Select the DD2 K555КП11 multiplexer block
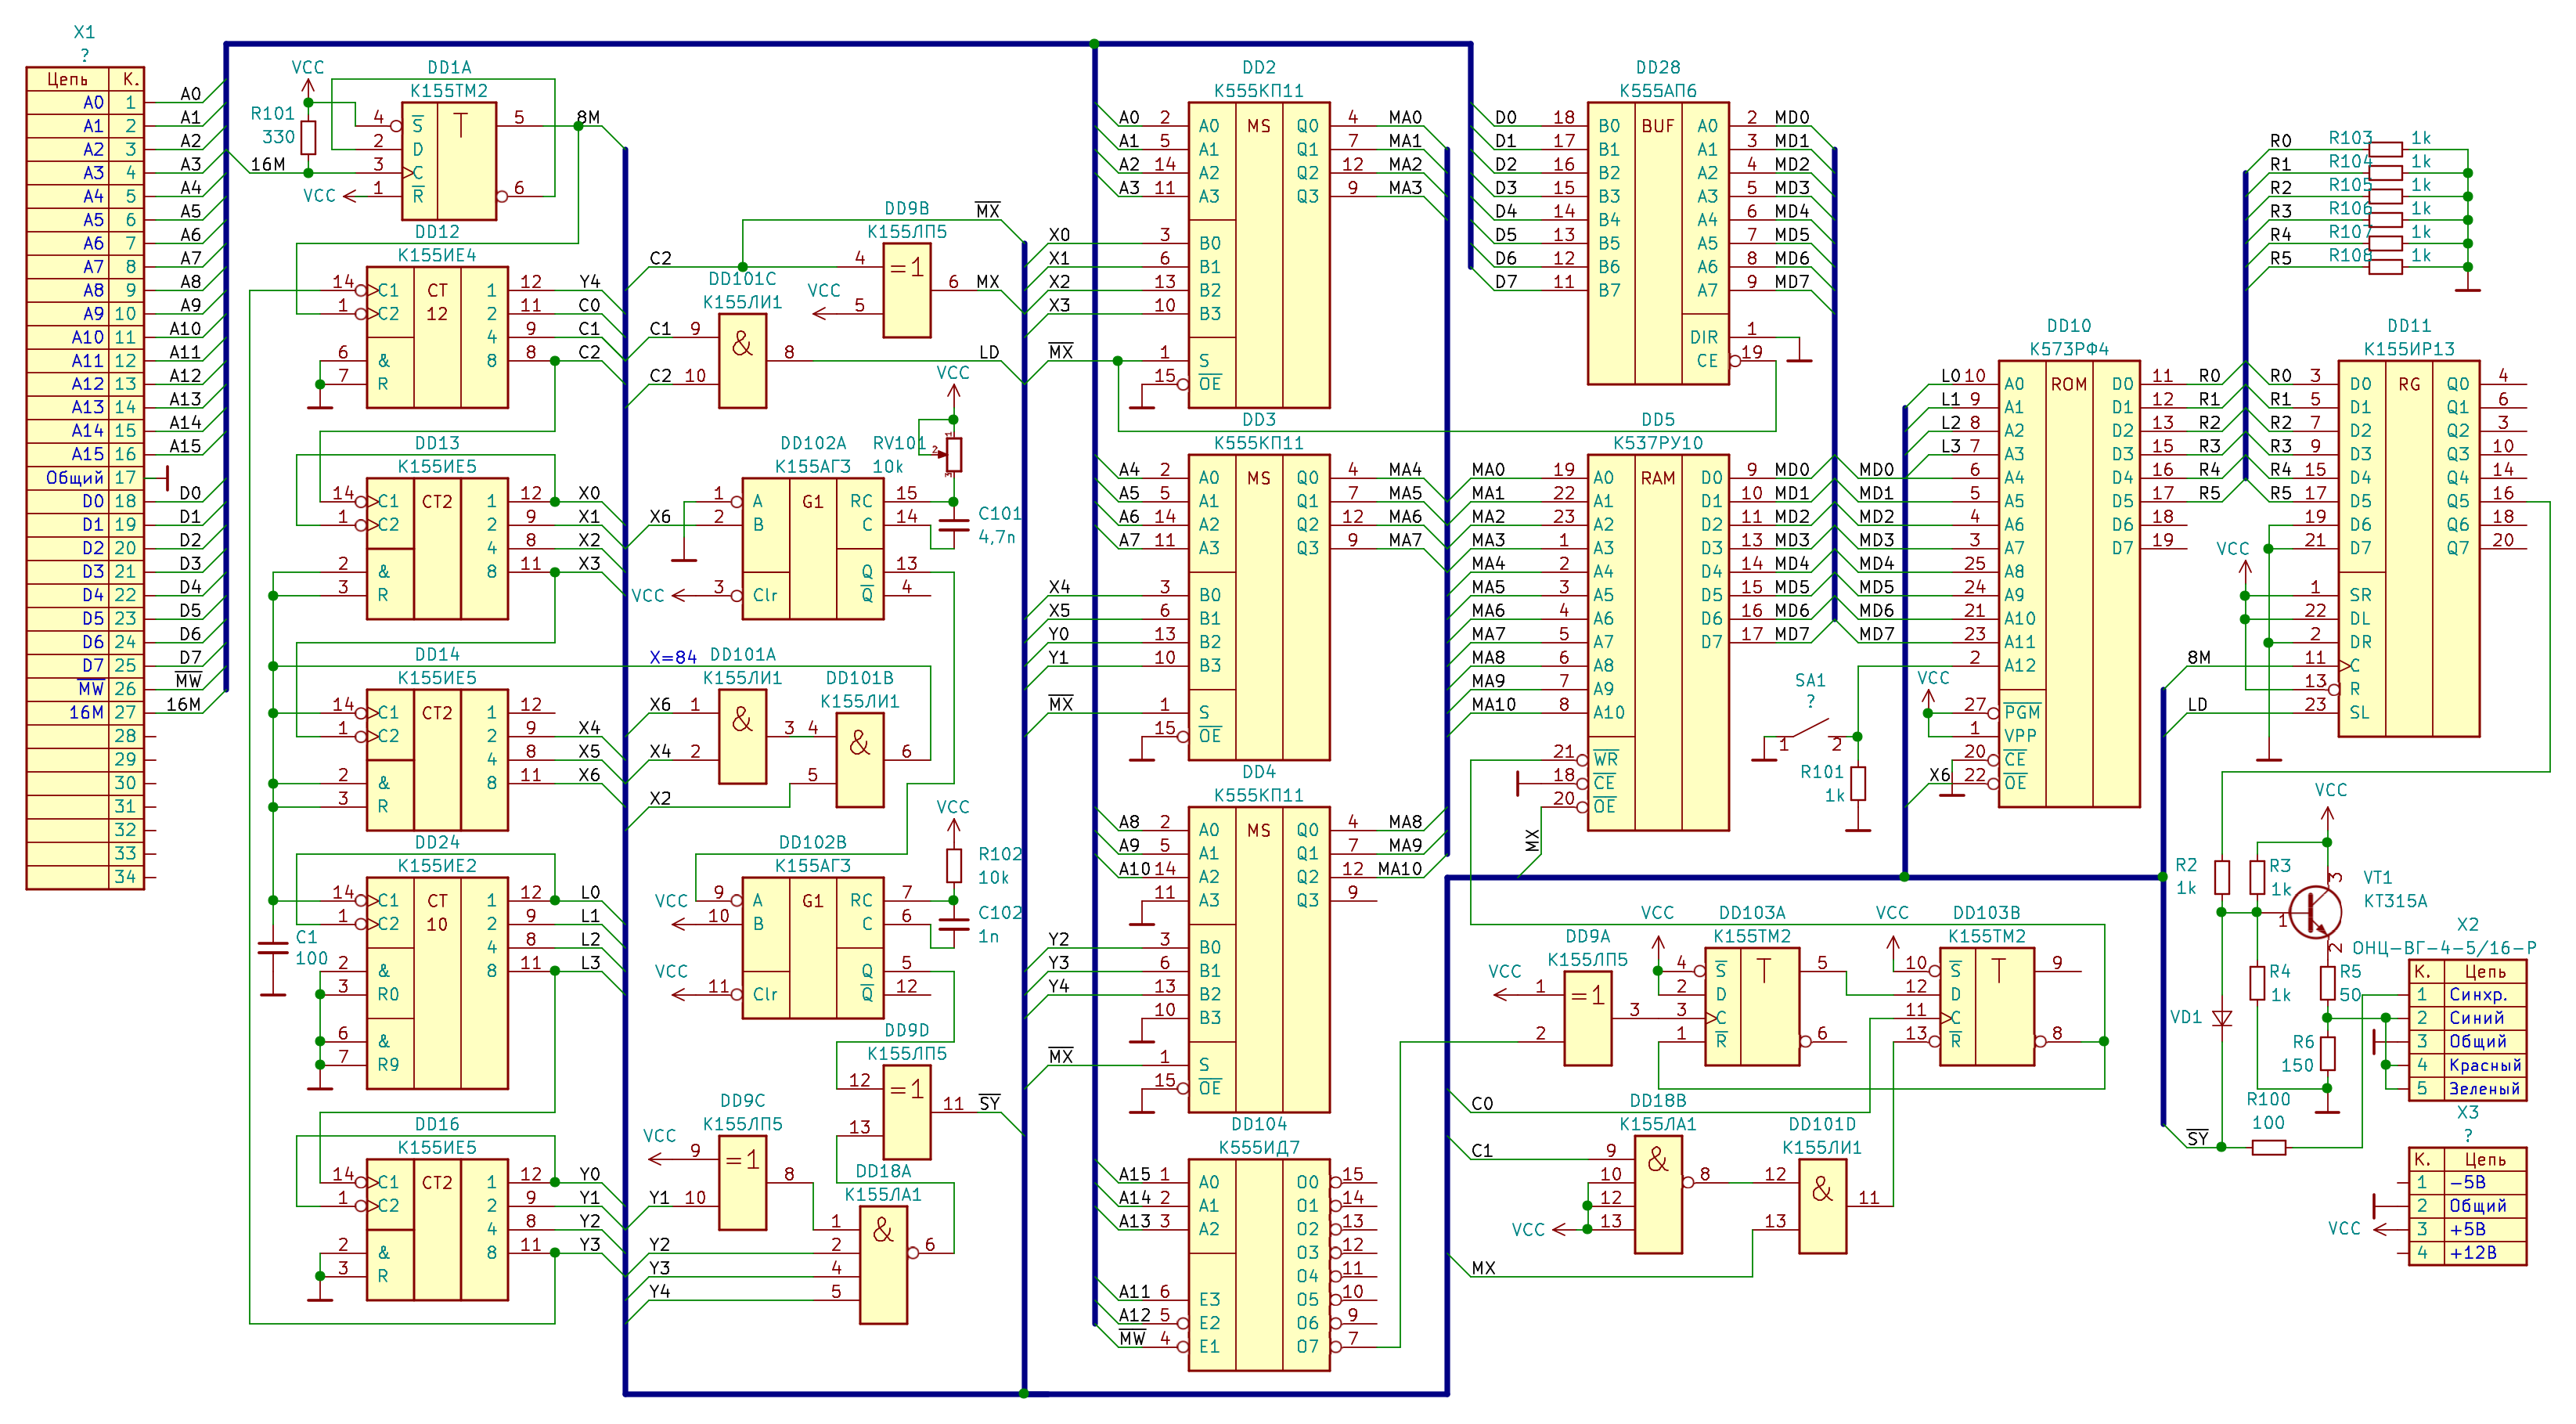The width and height of the screenshot is (2576, 1424). pyautogui.click(x=1259, y=255)
